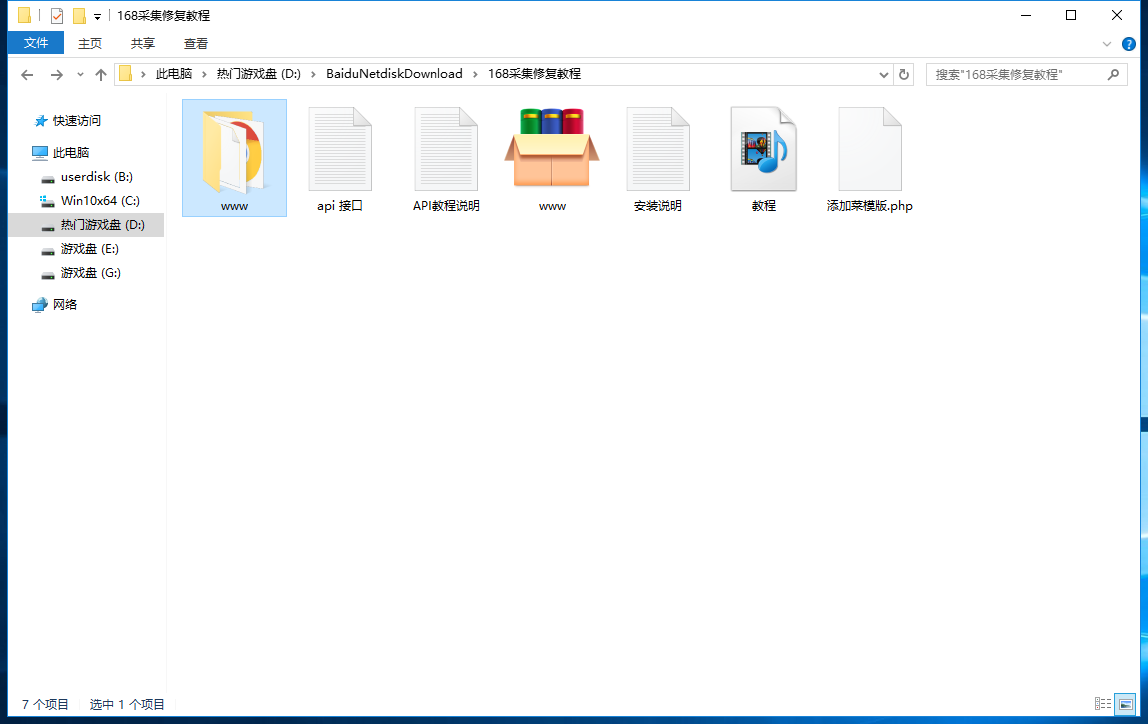Open the address bar history dropdown
Screen dimensions: 1148x724
coord(884,74)
